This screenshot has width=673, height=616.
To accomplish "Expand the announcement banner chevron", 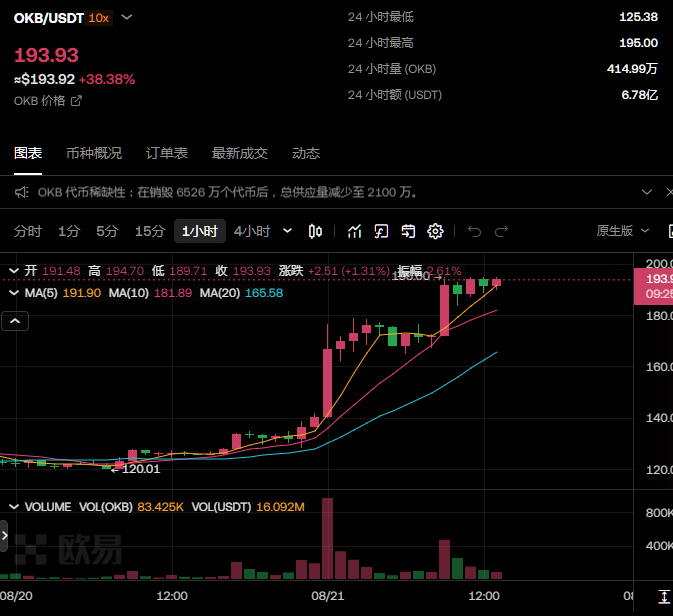I will tap(646, 192).
